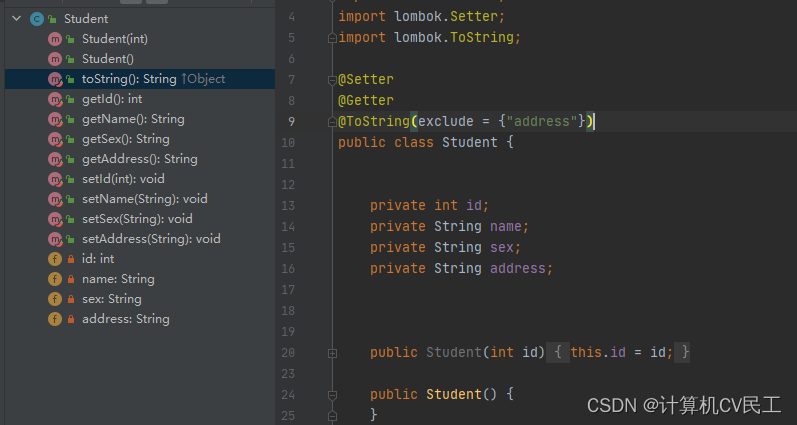The image size is (797, 425).
Task: Fold the imports block at line 5
Action: pyautogui.click(x=332, y=38)
